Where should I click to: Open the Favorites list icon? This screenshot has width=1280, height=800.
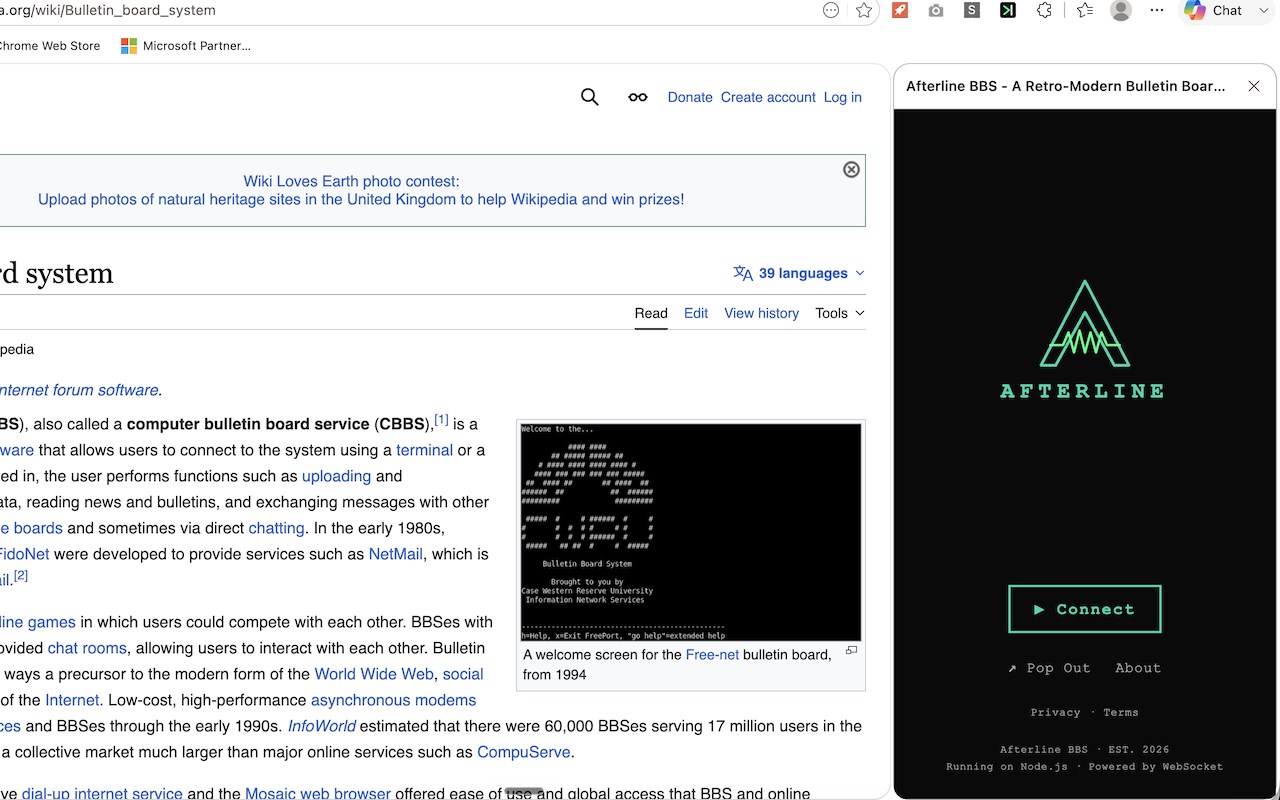click(x=1085, y=10)
